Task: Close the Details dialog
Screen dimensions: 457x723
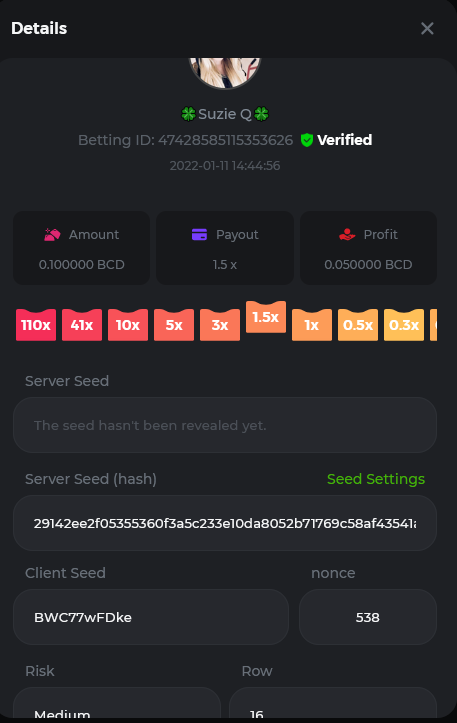Action: (427, 29)
